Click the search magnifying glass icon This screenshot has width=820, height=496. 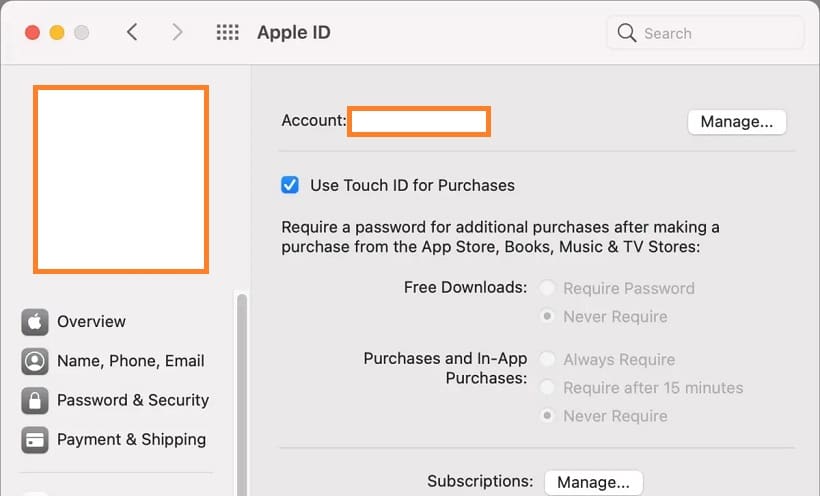click(x=627, y=33)
